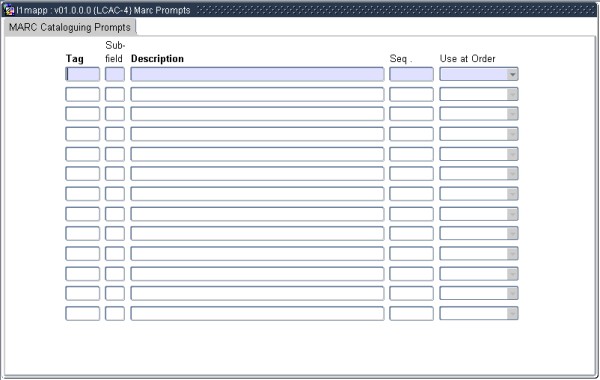Focus the Description field in tenth row

pos(257,254)
